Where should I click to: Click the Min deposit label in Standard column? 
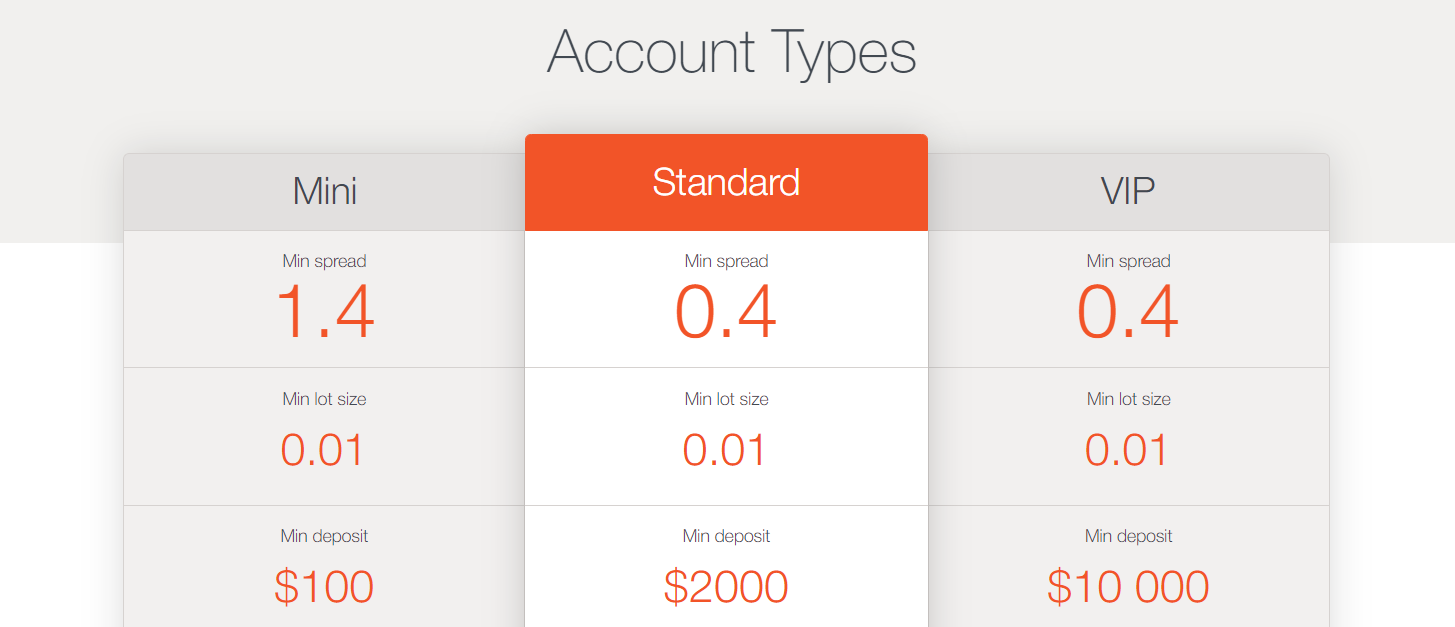pyautogui.click(x=726, y=536)
